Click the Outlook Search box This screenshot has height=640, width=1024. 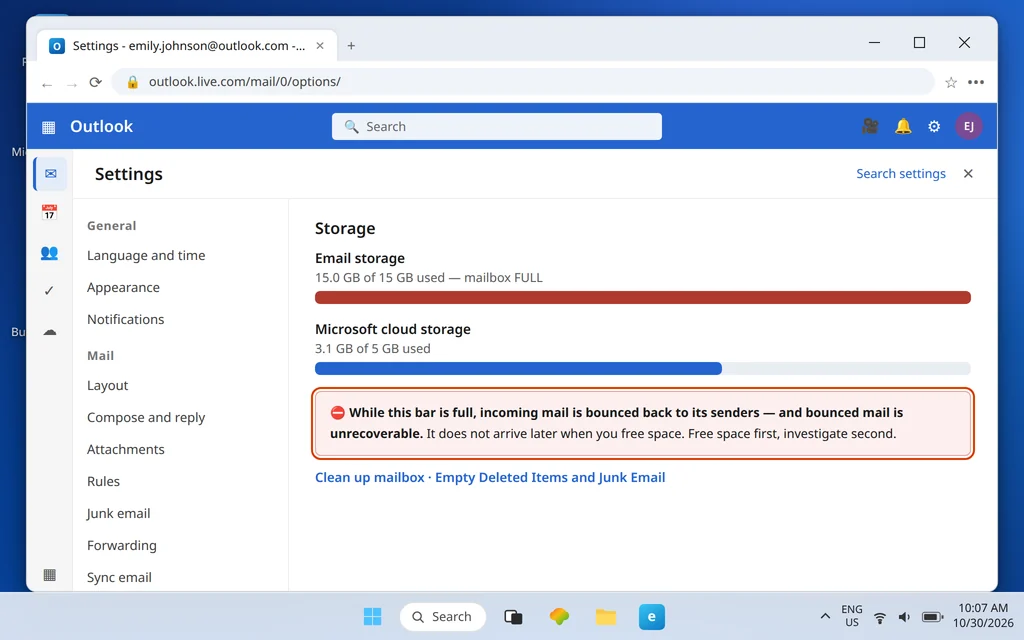[496, 127]
